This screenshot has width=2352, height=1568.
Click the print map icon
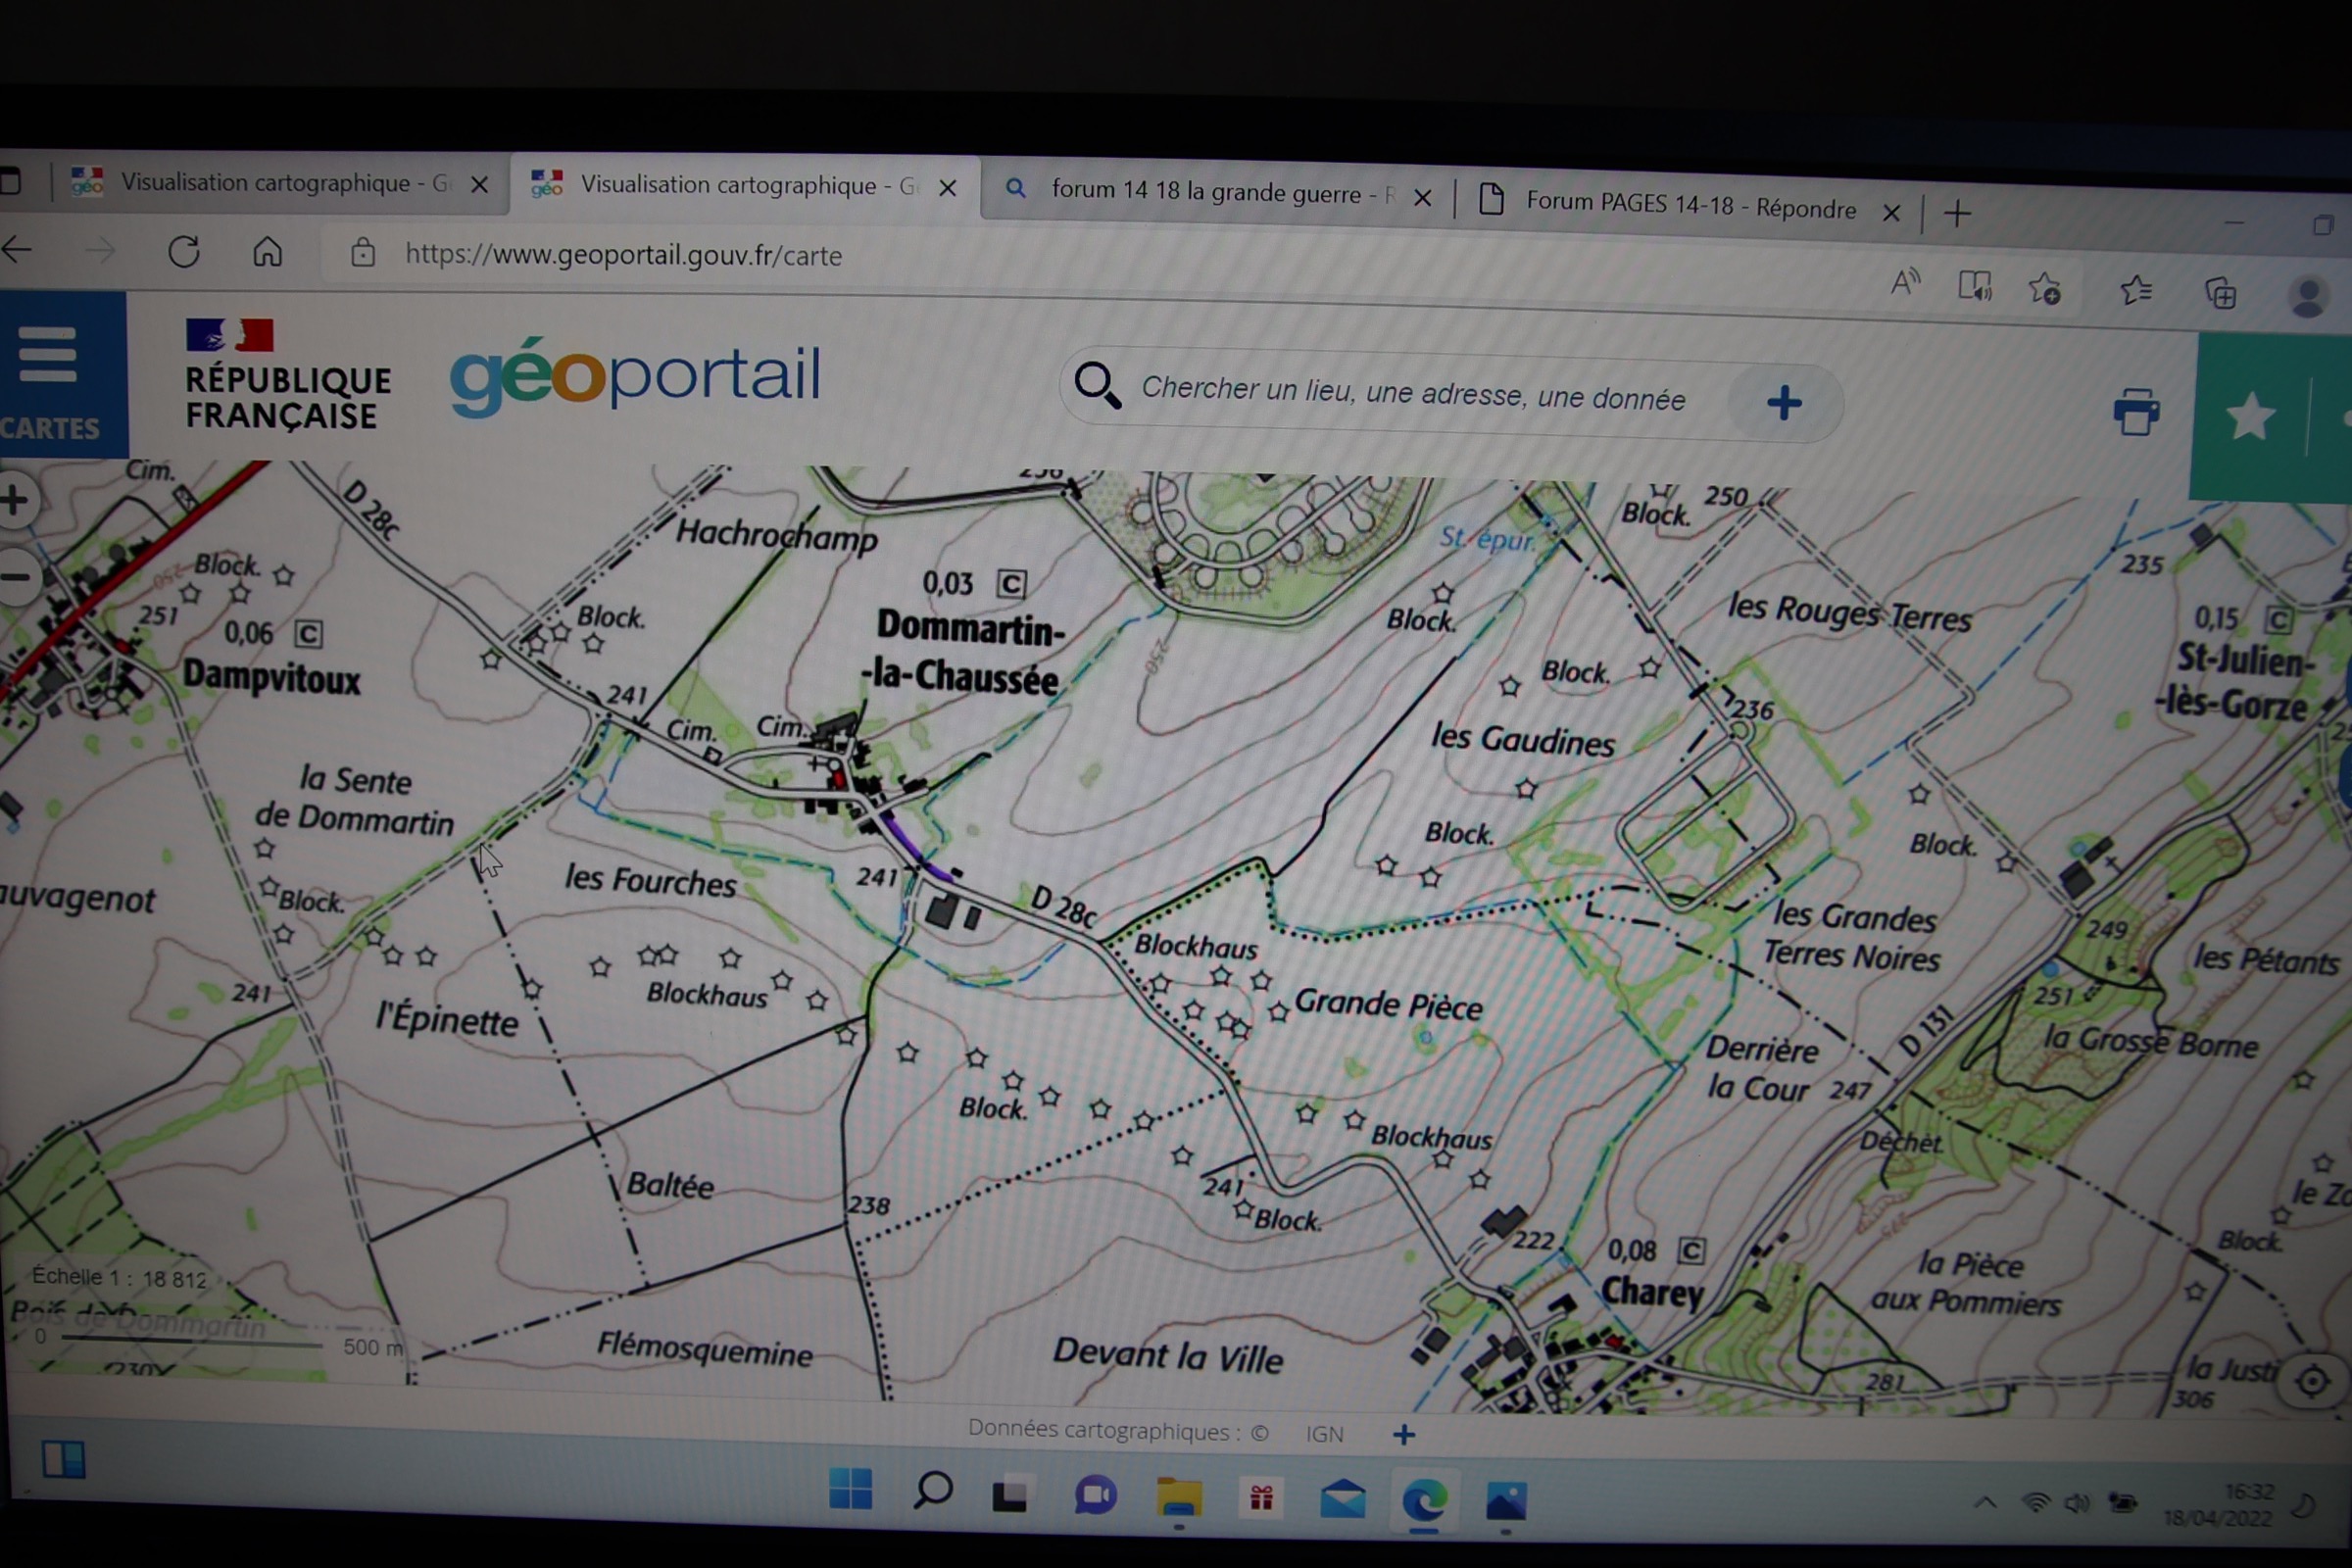coord(2135,412)
